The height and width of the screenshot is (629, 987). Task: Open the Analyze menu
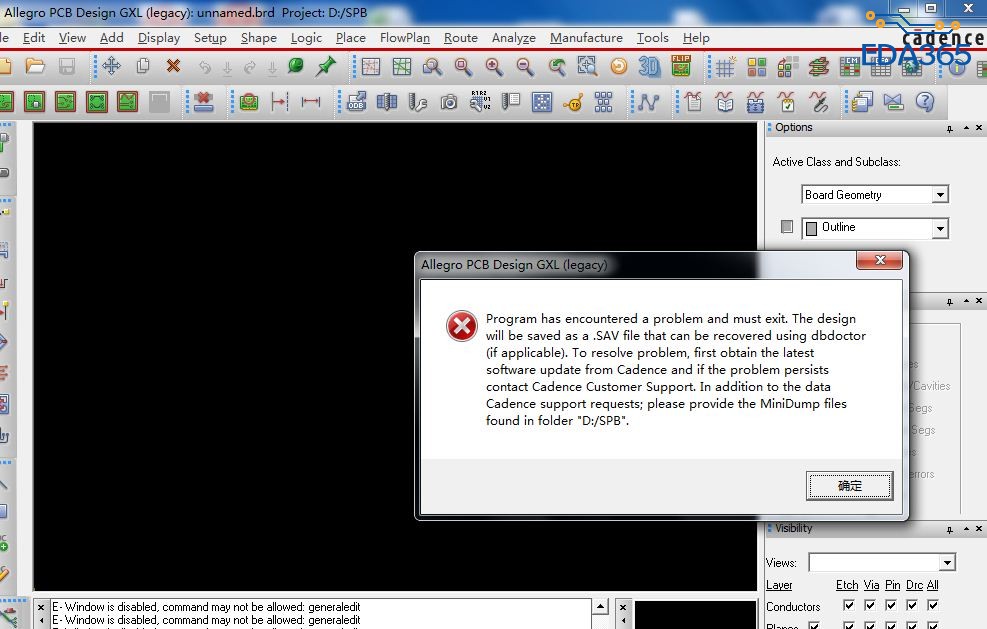coord(514,38)
